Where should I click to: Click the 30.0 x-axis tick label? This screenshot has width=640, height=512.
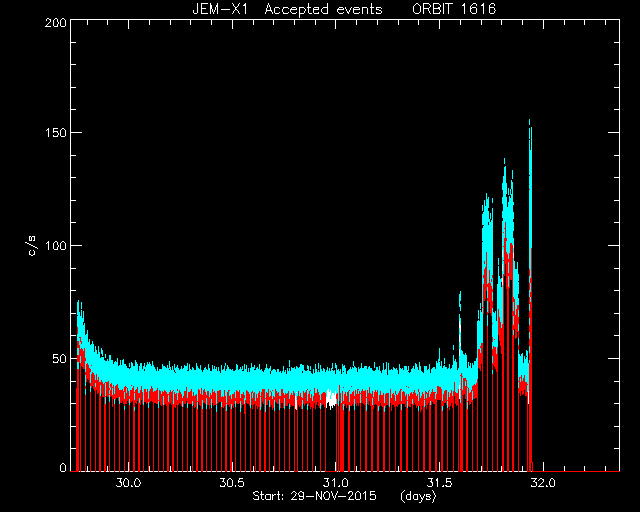[x=128, y=483]
